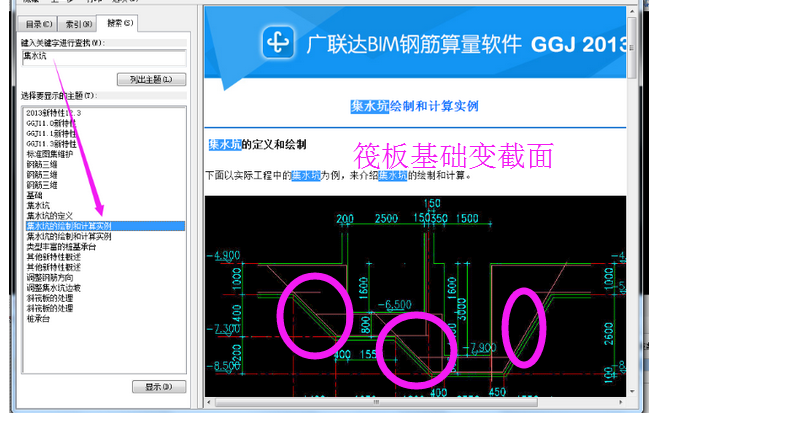This screenshot has width=785, height=426.
Task: Switch to the 目录(C) tab
Action: click(x=38, y=24)
